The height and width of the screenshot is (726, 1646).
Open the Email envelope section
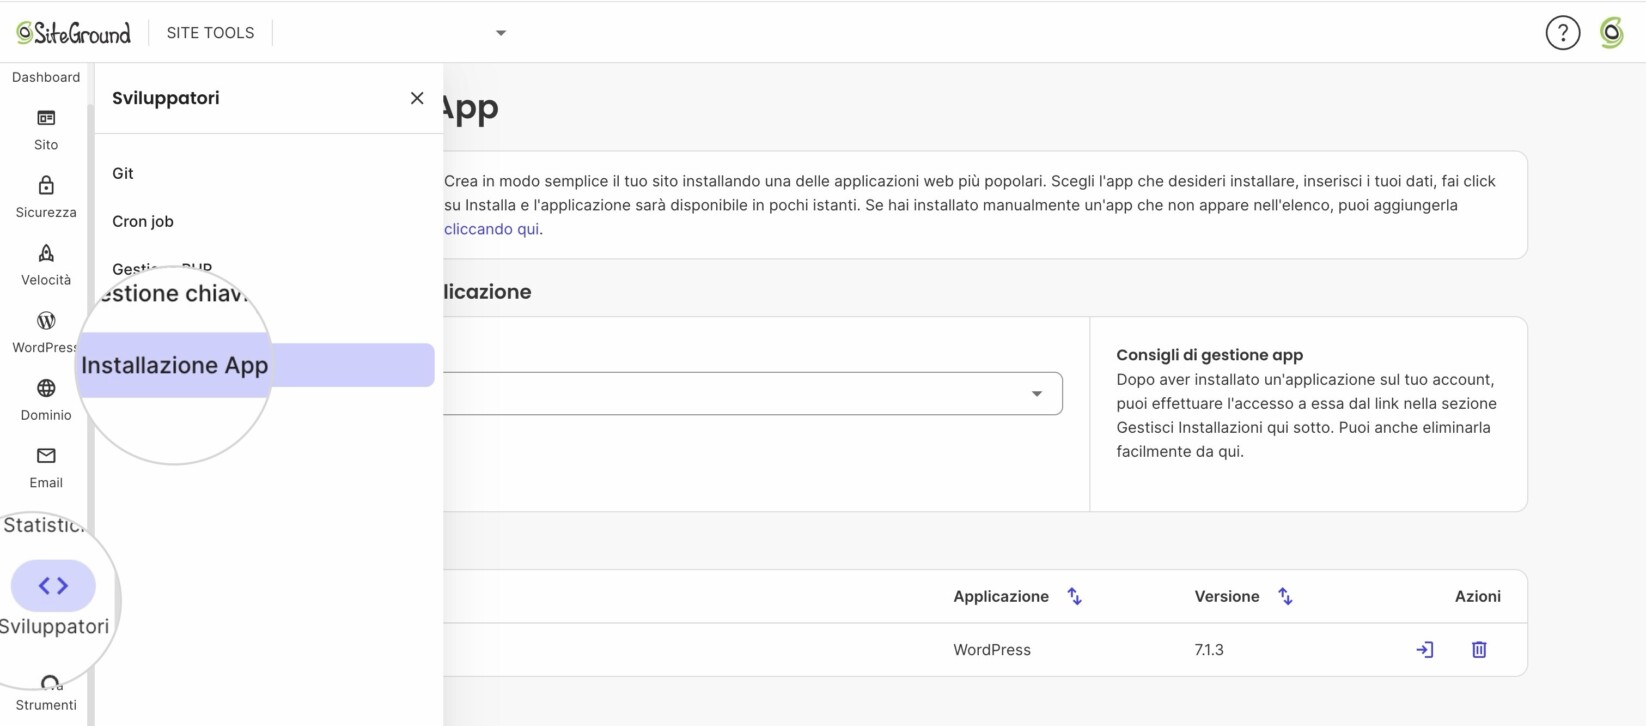point(46,468)
